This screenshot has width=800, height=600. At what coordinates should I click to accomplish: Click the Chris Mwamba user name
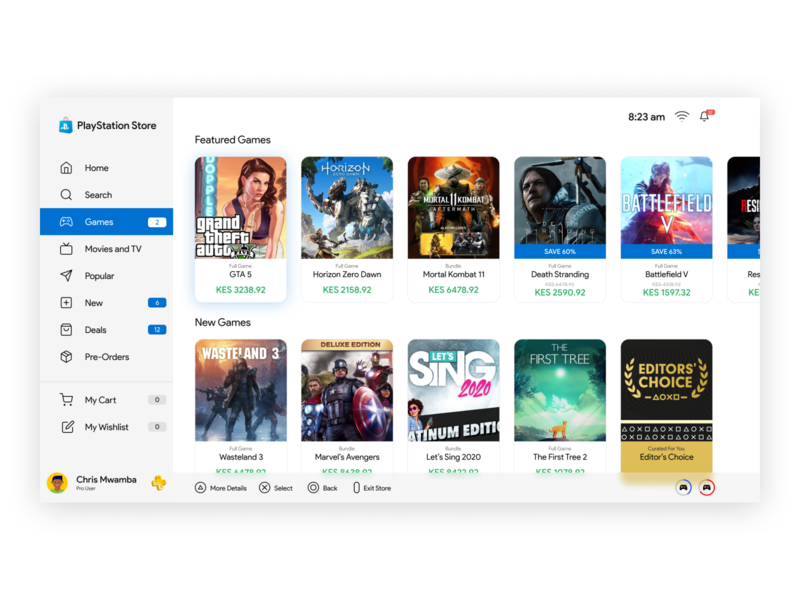point(106,480)
